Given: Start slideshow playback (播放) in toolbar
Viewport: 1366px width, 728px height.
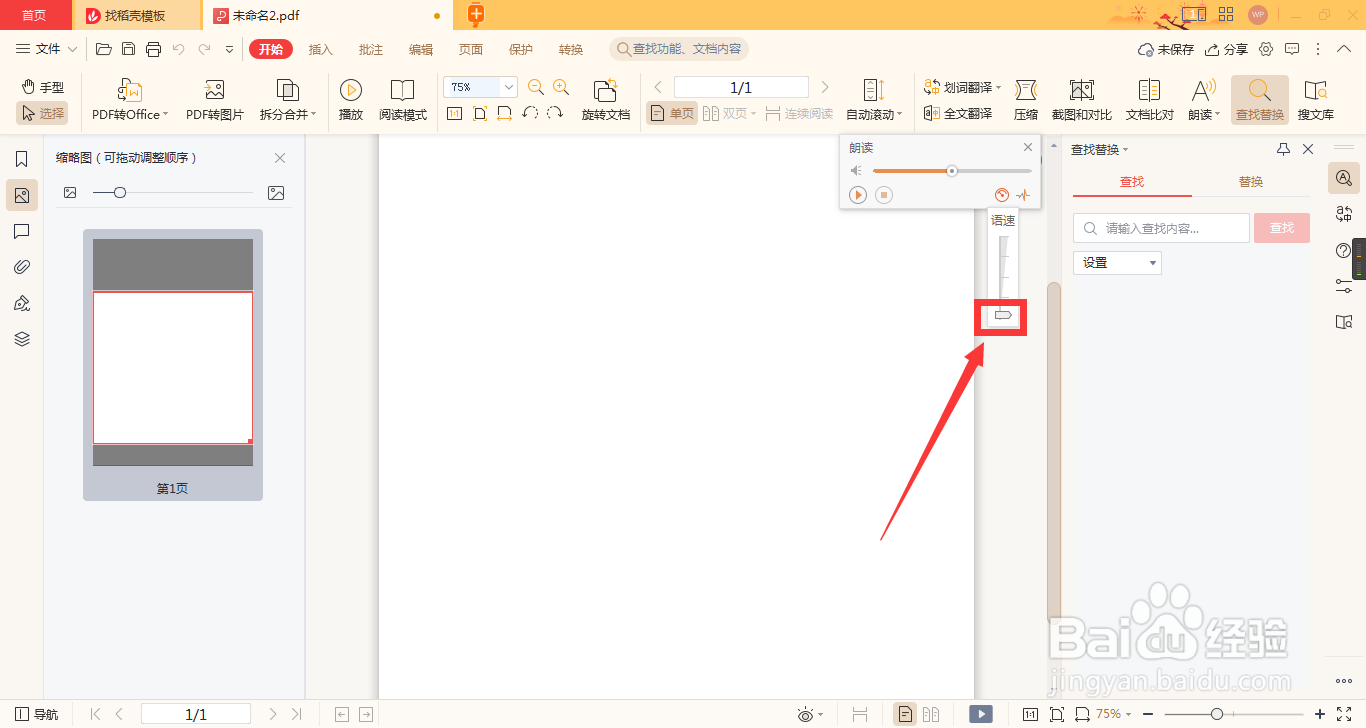Looking at the screenshot, I should tap(351, 100).
